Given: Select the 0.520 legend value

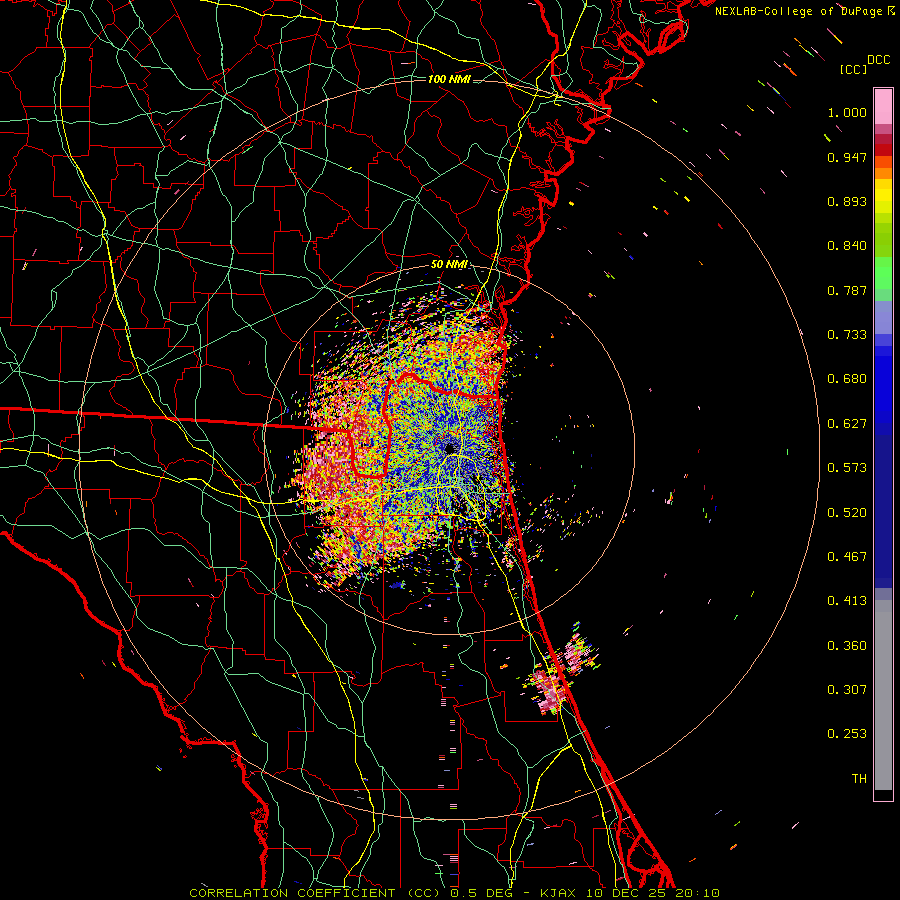Looking at the screenshot, I should pyautogui.click(x=847, y=513).
